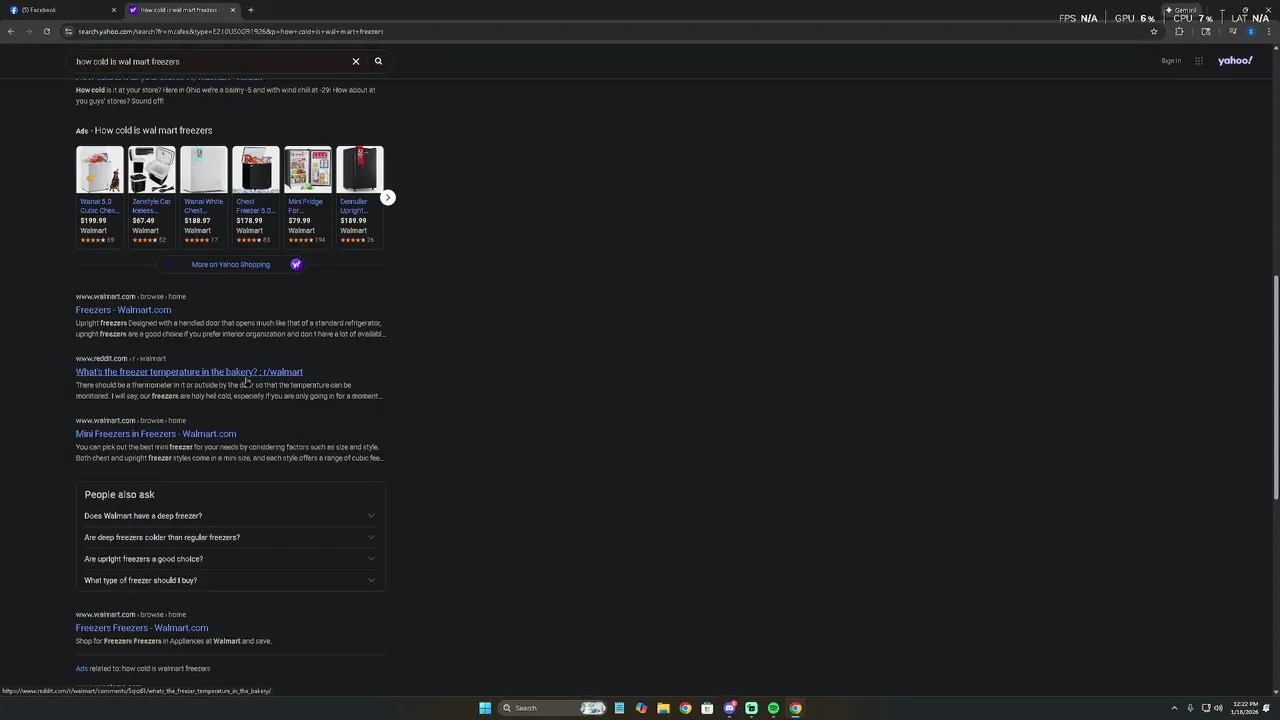
Task: Click the vertical page scrollbar thumb
Action: pyautogui.click(x=1275, y=388)
